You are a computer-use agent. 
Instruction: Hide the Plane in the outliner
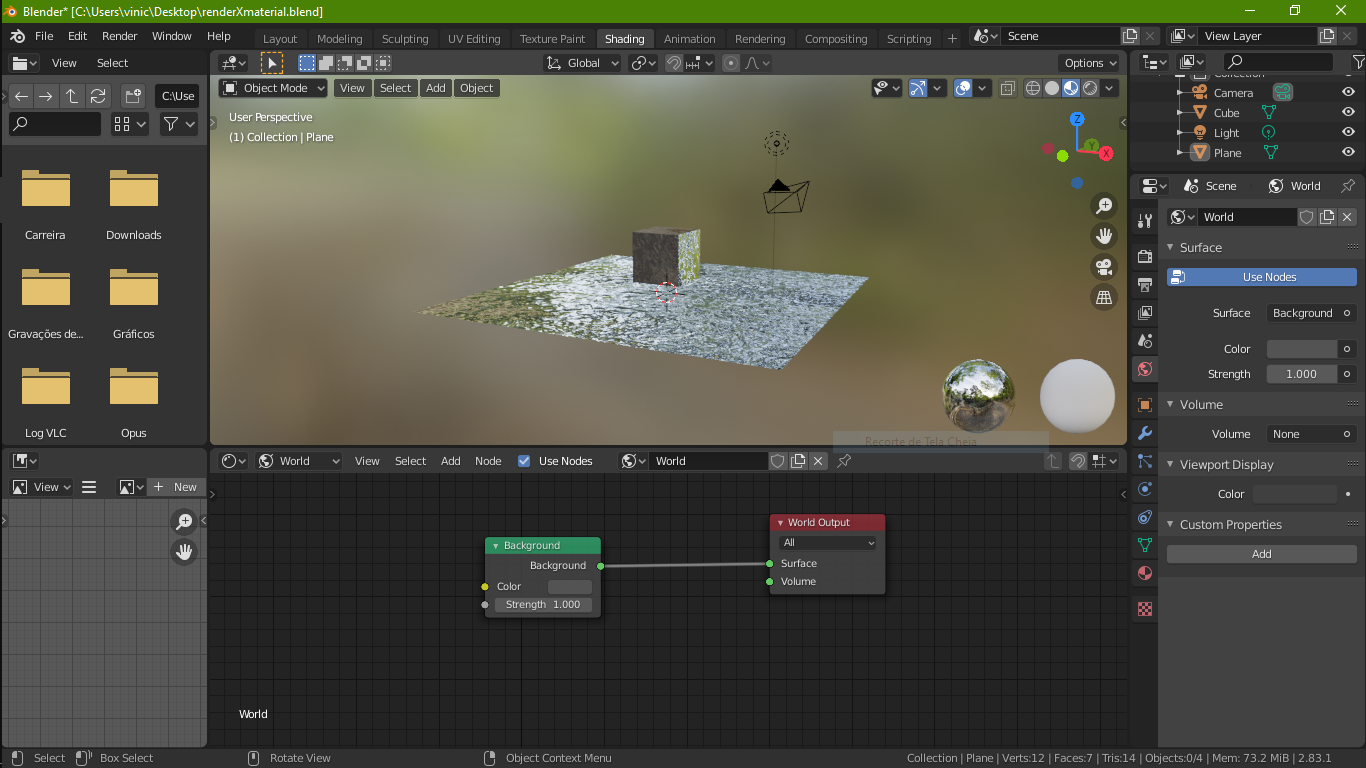(1348, 153)
